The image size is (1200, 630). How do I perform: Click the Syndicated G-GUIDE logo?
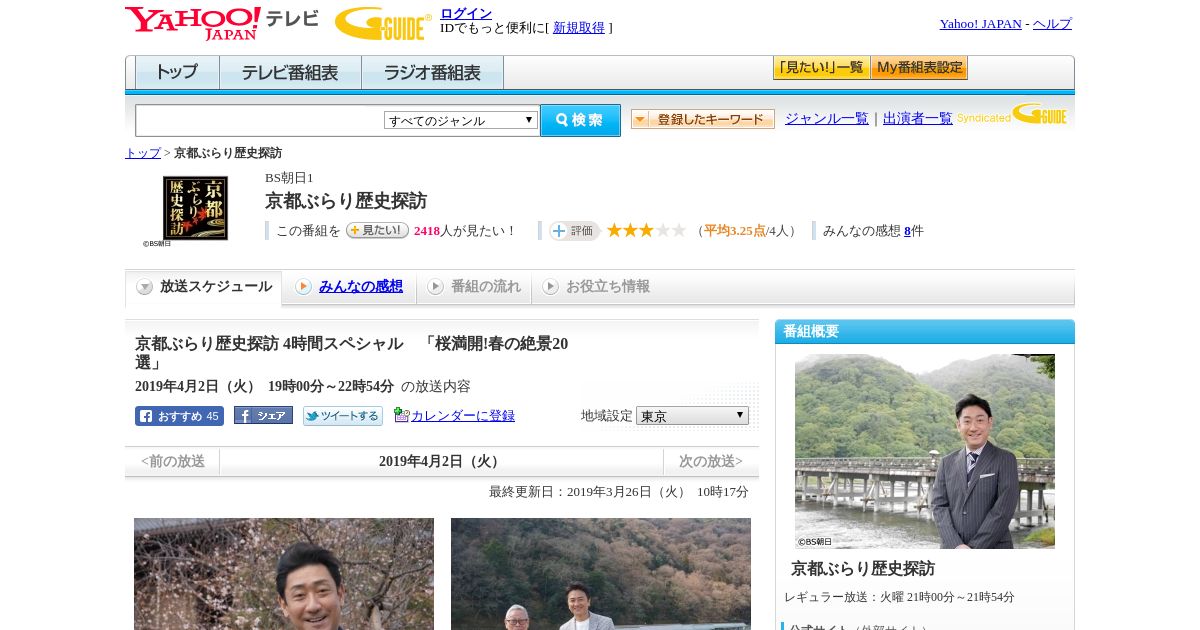1012,115
